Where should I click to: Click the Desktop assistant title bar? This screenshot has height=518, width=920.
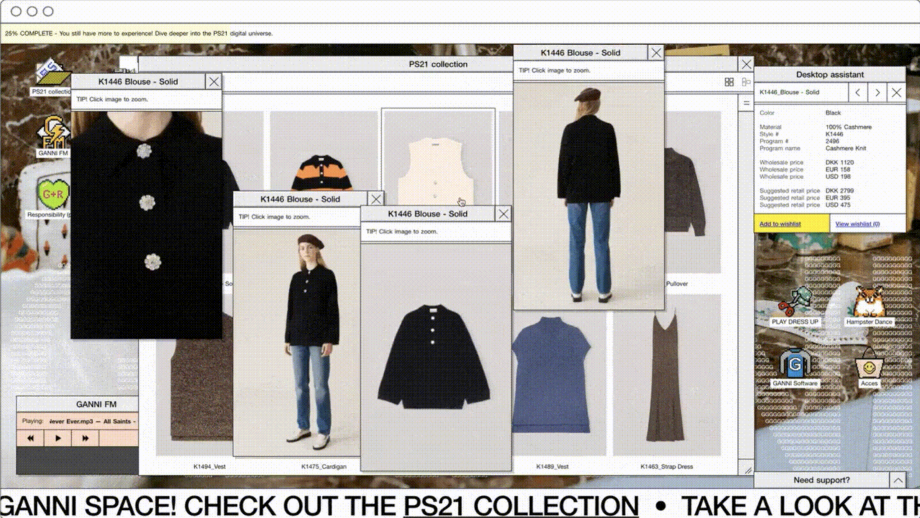[830, 75]
